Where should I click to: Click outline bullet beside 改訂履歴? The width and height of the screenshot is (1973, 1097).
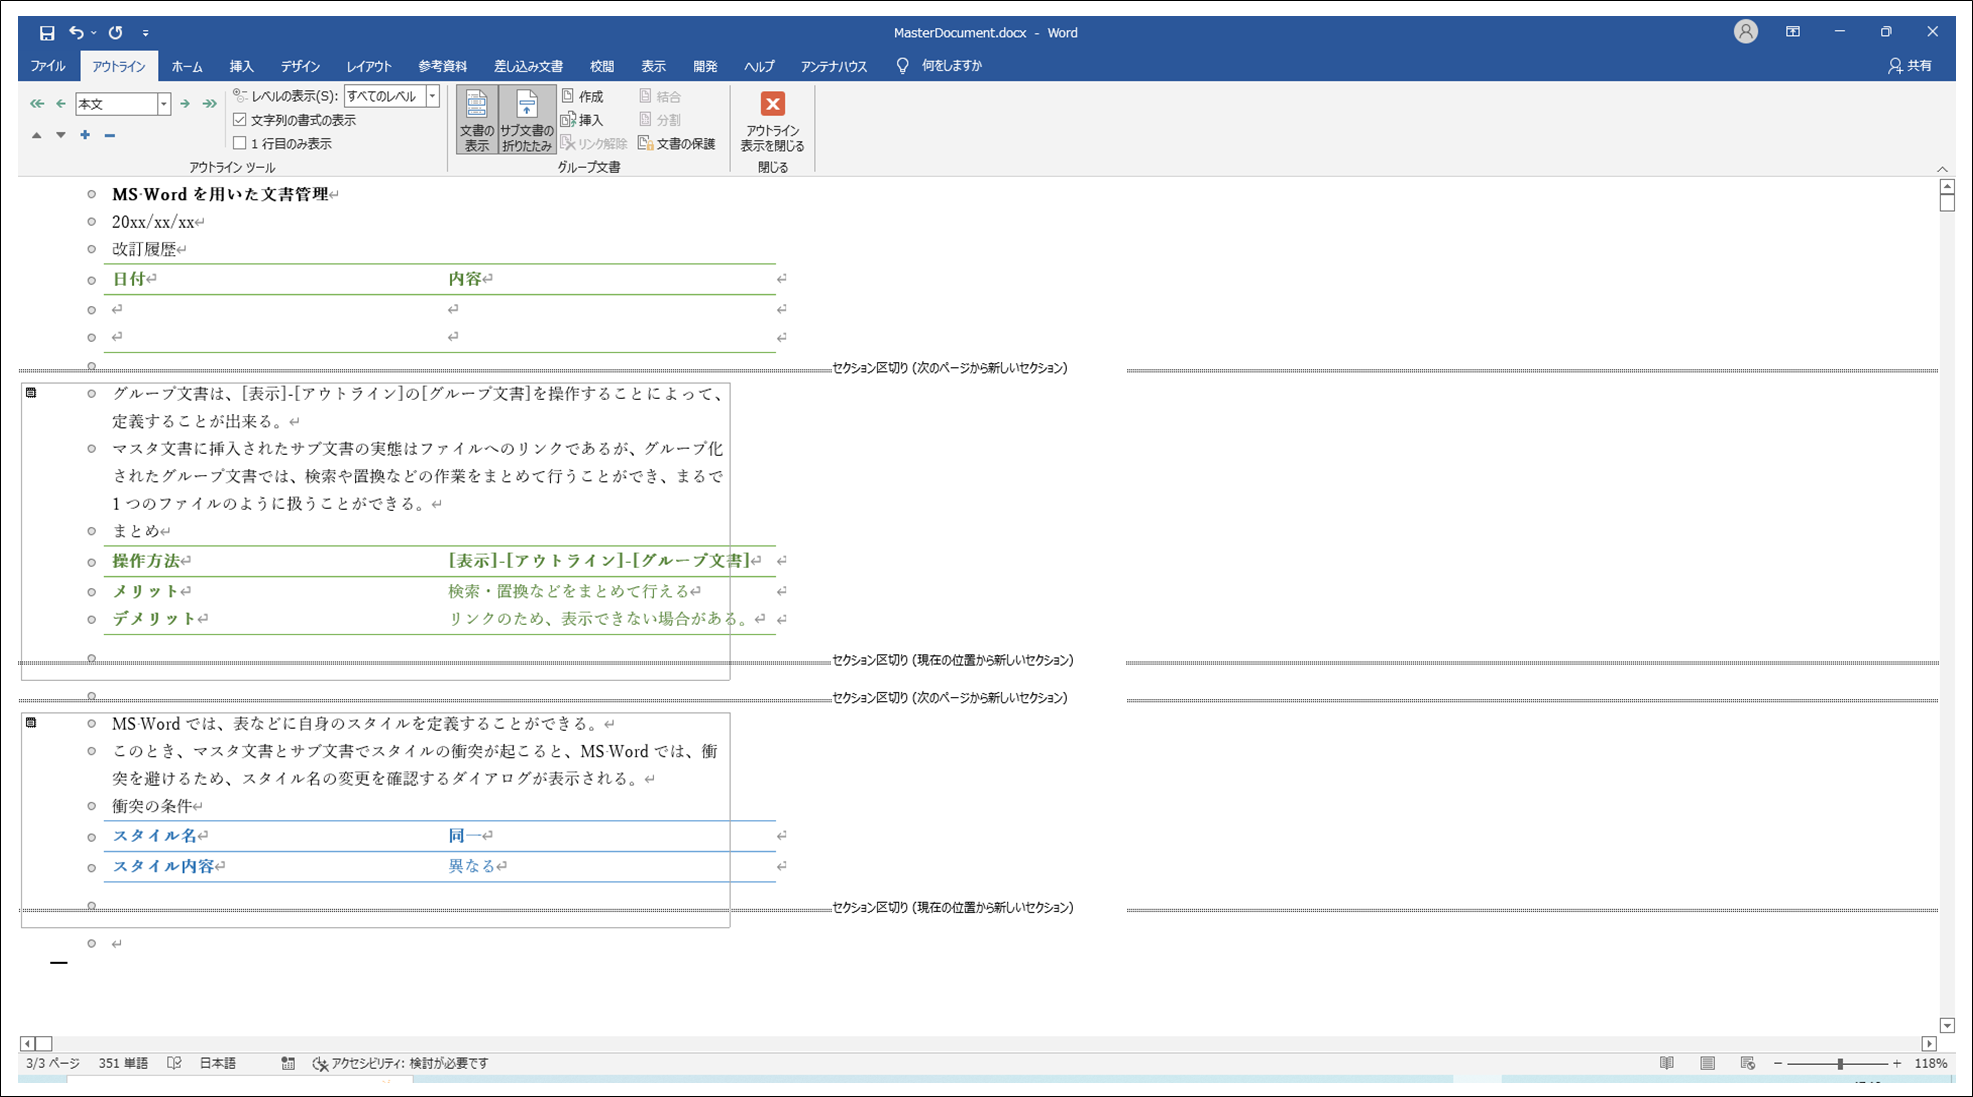[x=92, y=249]
